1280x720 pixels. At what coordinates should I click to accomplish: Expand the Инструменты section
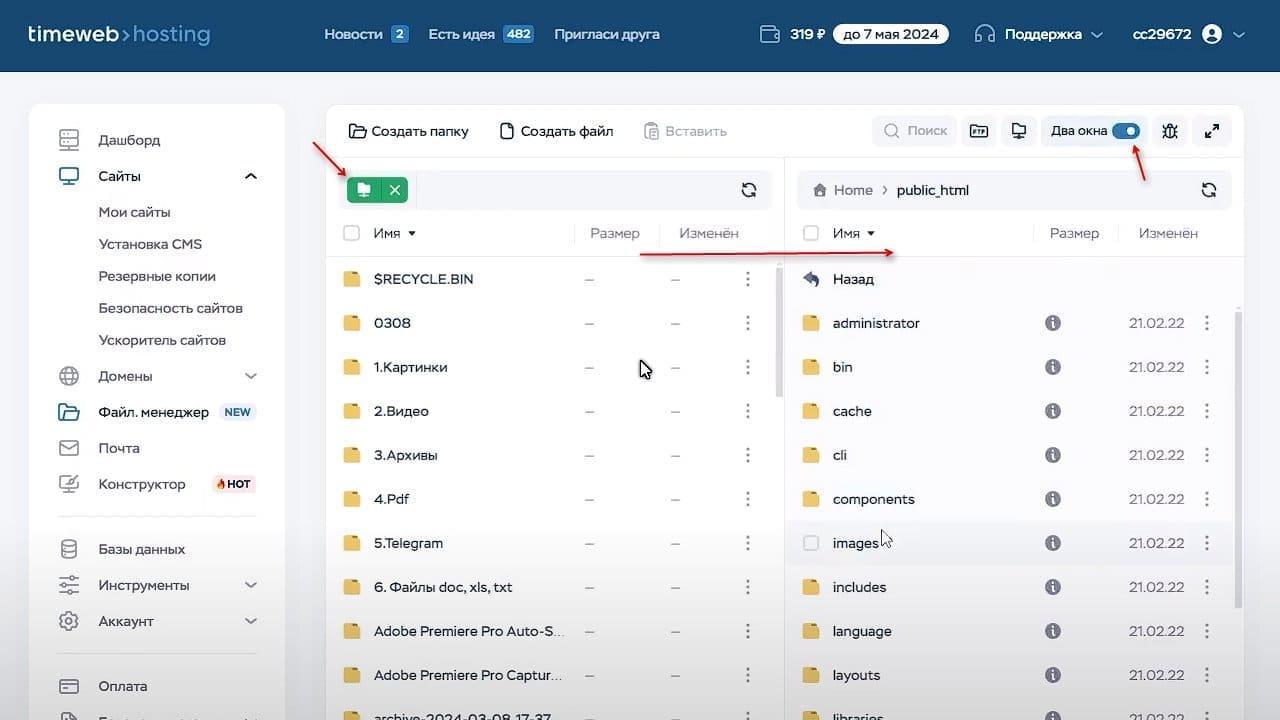tap(251, 585)
